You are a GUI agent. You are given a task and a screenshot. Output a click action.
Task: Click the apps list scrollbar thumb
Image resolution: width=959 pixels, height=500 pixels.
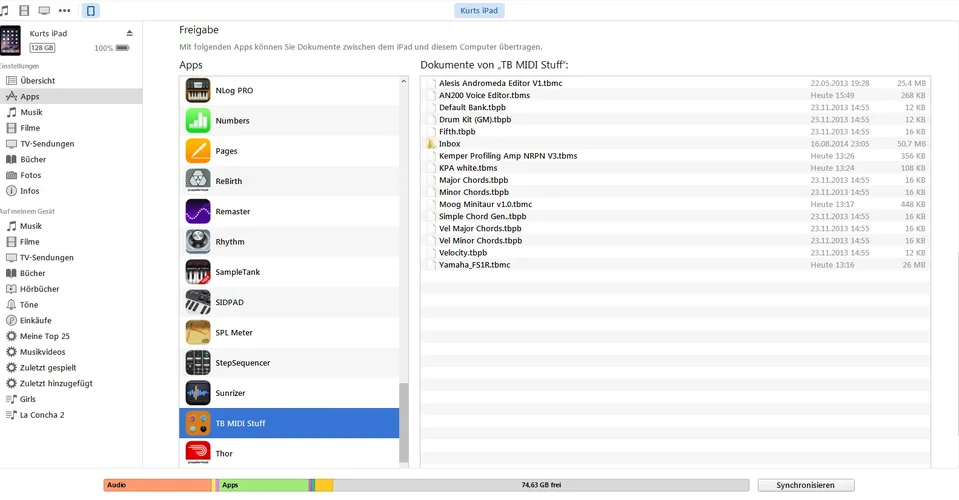(404, 423)
